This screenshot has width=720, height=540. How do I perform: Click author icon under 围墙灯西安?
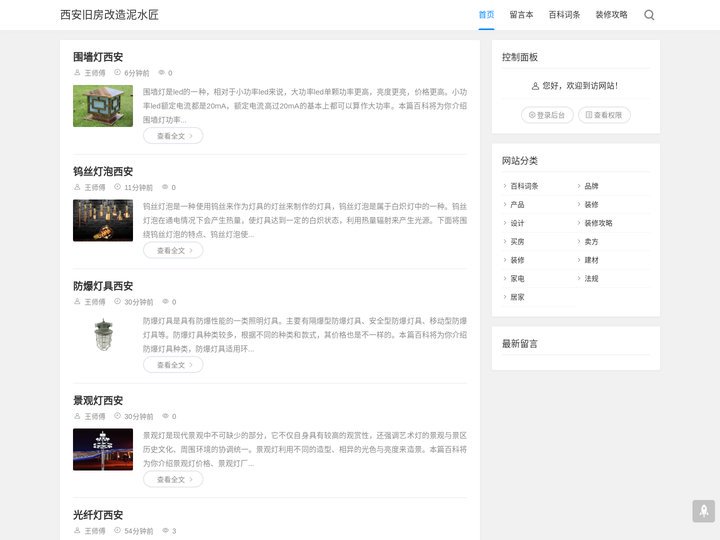point(77,73)
